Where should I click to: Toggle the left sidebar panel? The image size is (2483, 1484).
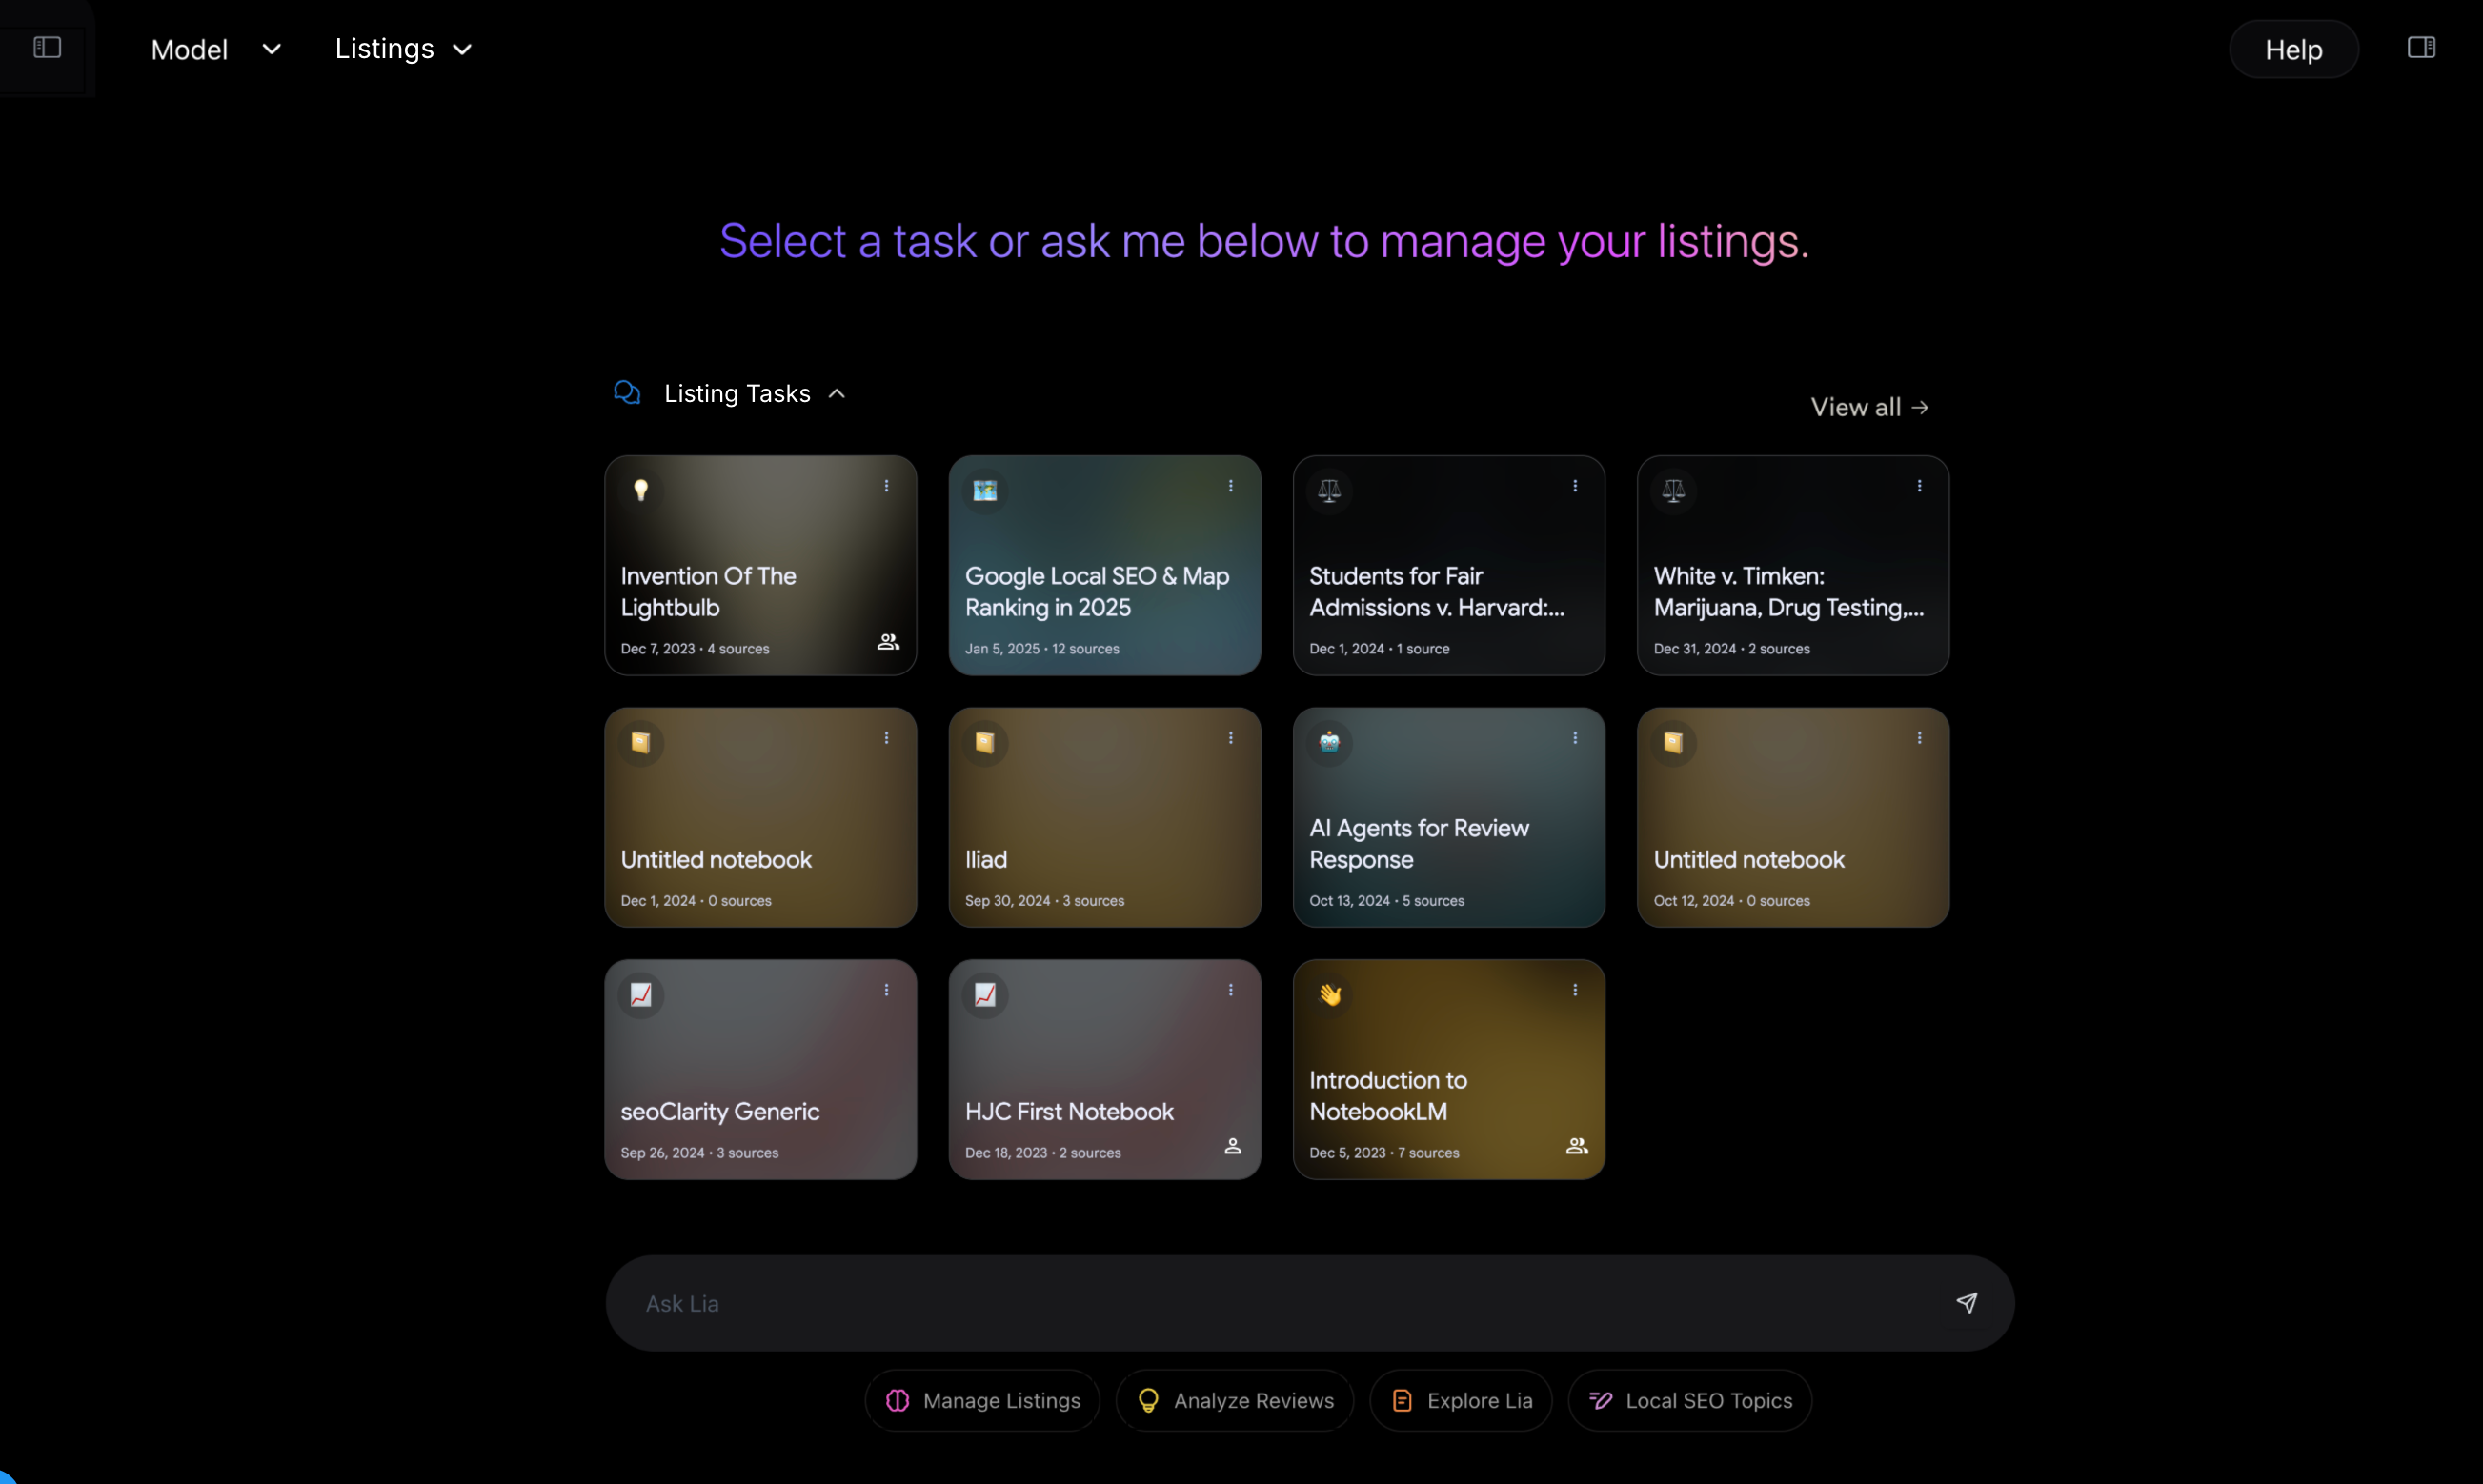coord(47,47)
